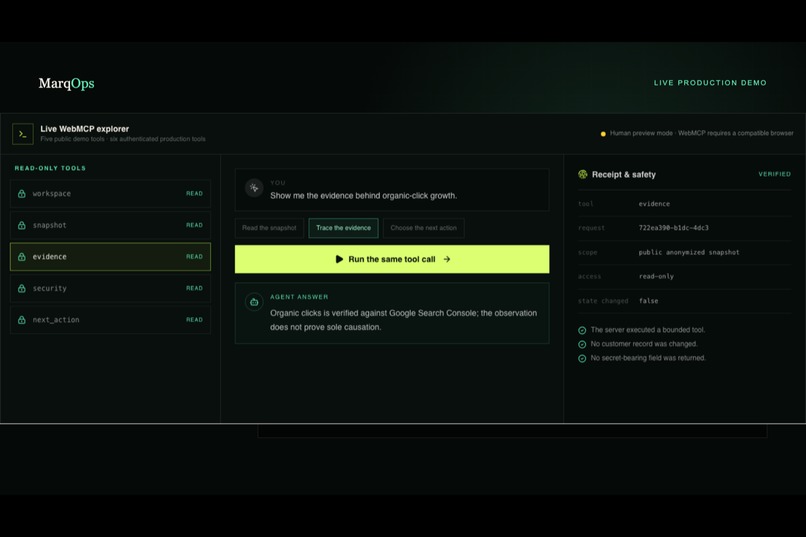Select the snapshot tool

point(110,225)
